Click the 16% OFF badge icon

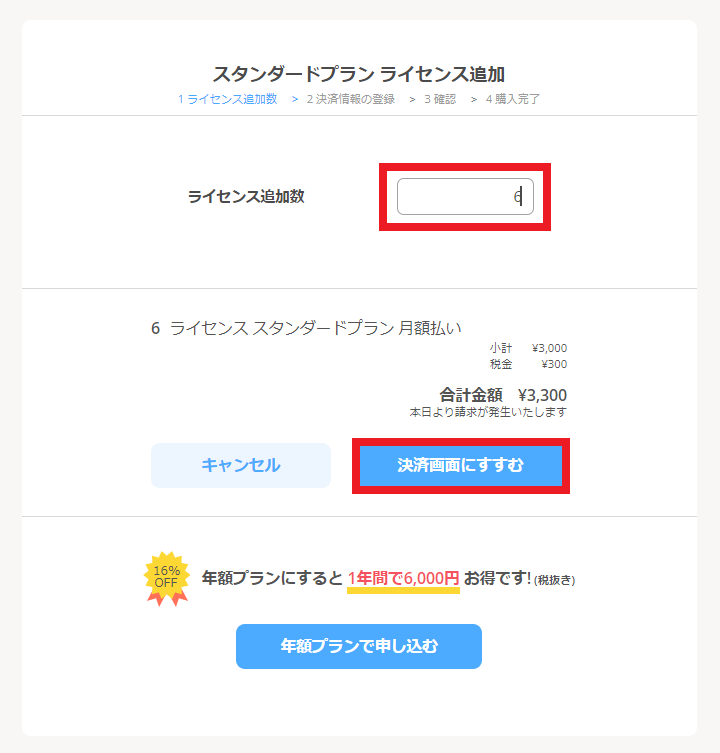click(166, 578)
